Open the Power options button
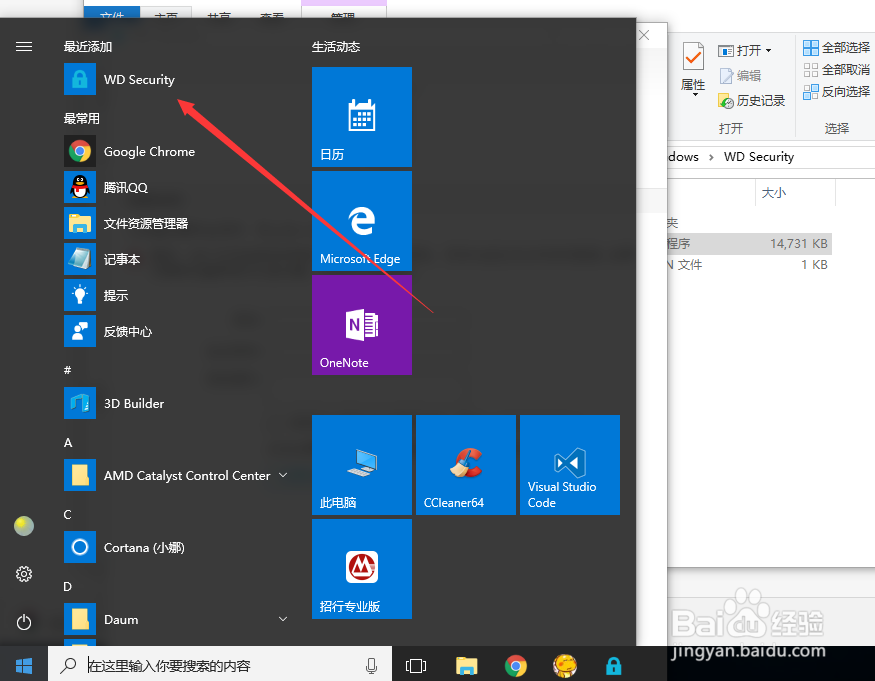Image resolution: width=875 pixels, height=681 pixels. coord(23,622)
